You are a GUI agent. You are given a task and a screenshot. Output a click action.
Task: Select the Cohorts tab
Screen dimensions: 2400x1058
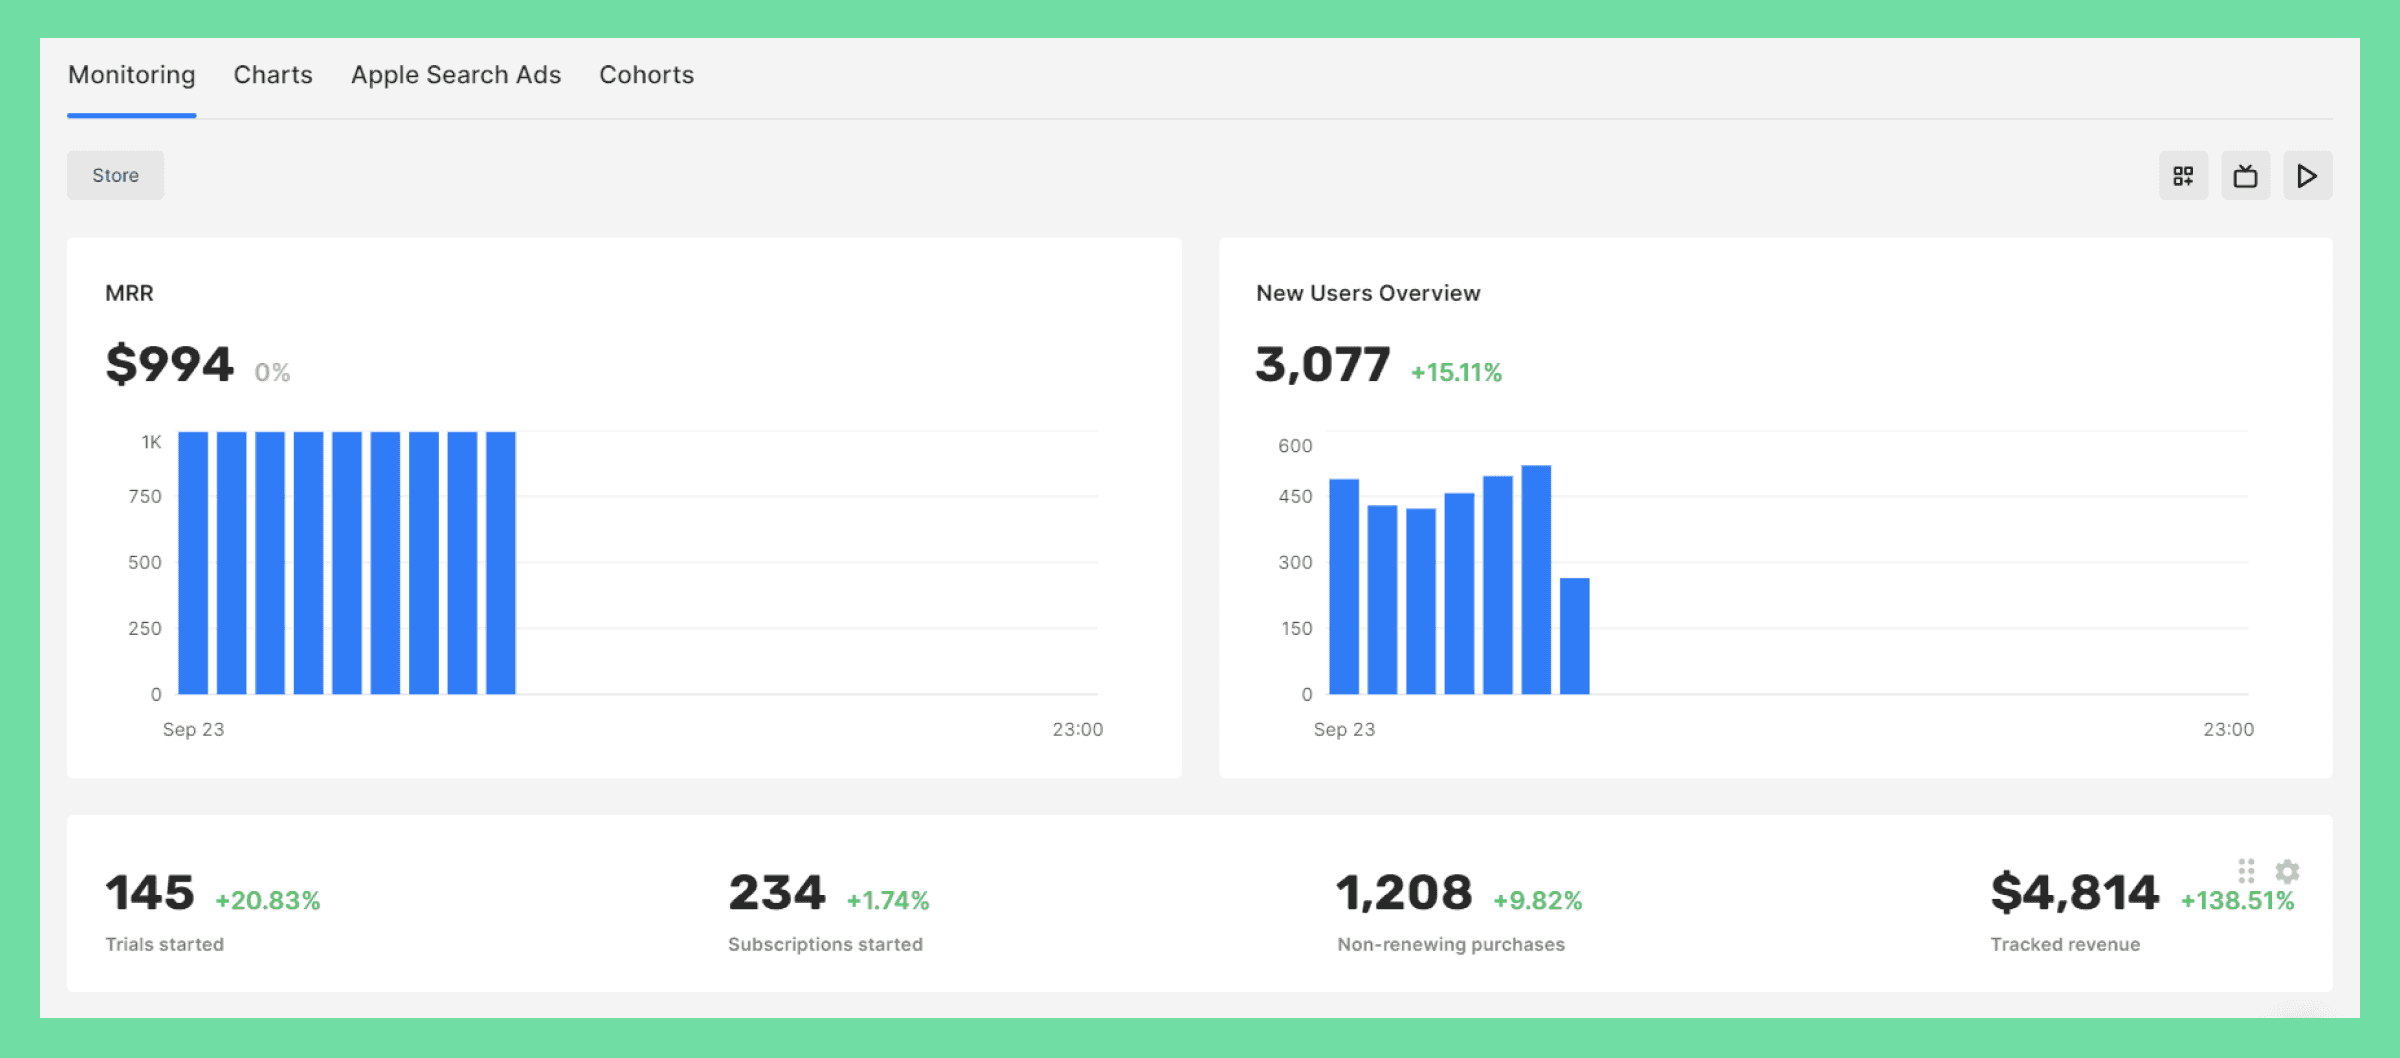(646, 74)
